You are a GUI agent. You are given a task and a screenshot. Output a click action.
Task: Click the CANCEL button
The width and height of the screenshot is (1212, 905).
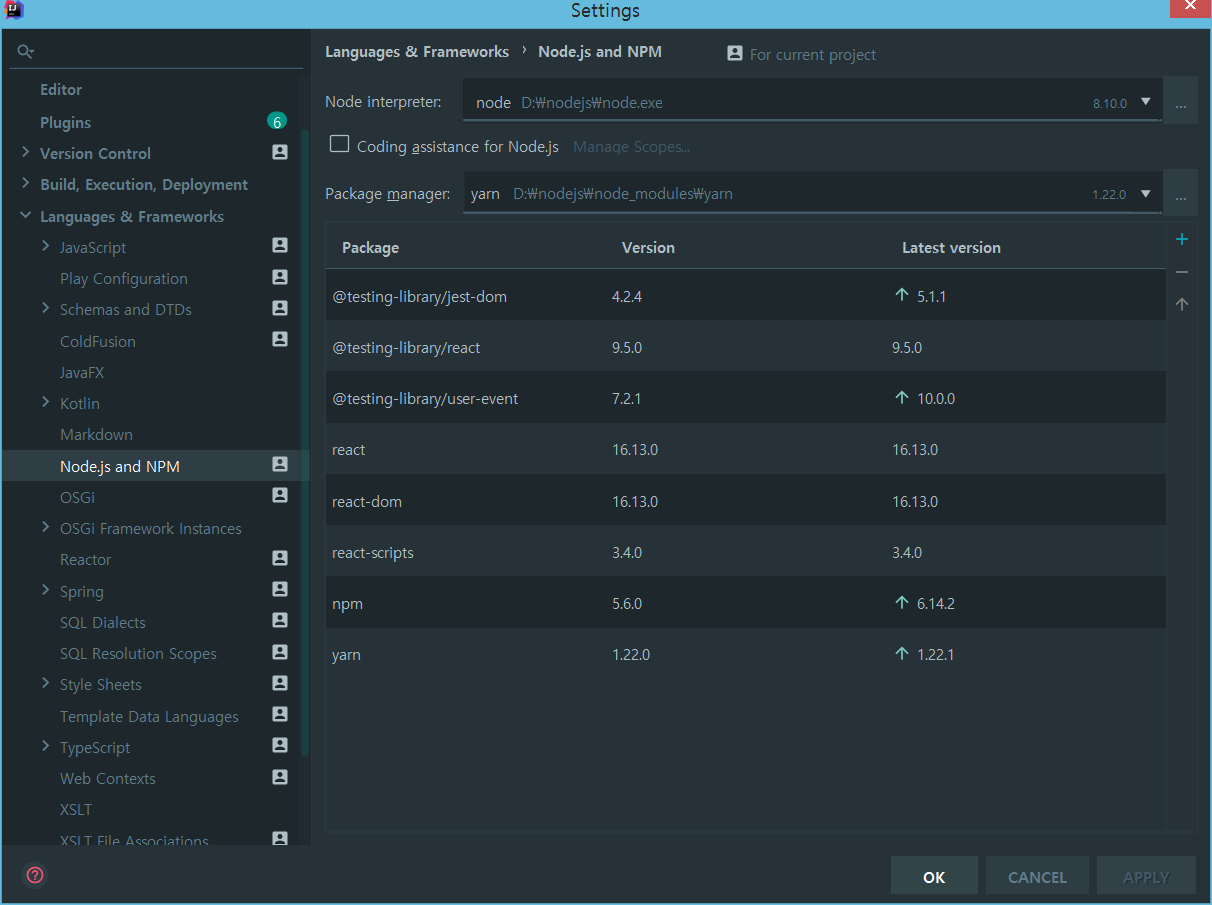point(1037,876)
